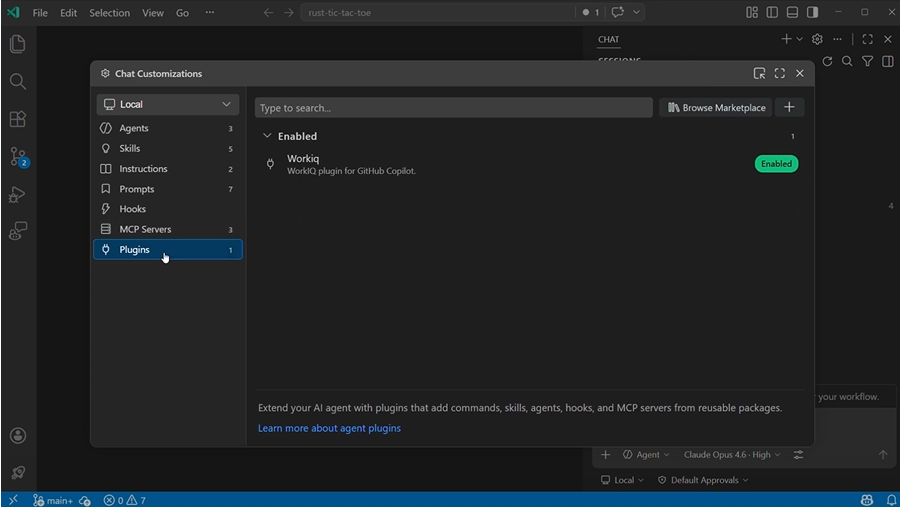Toggle the primary sidebar layout icon

[x=772, y=13]
